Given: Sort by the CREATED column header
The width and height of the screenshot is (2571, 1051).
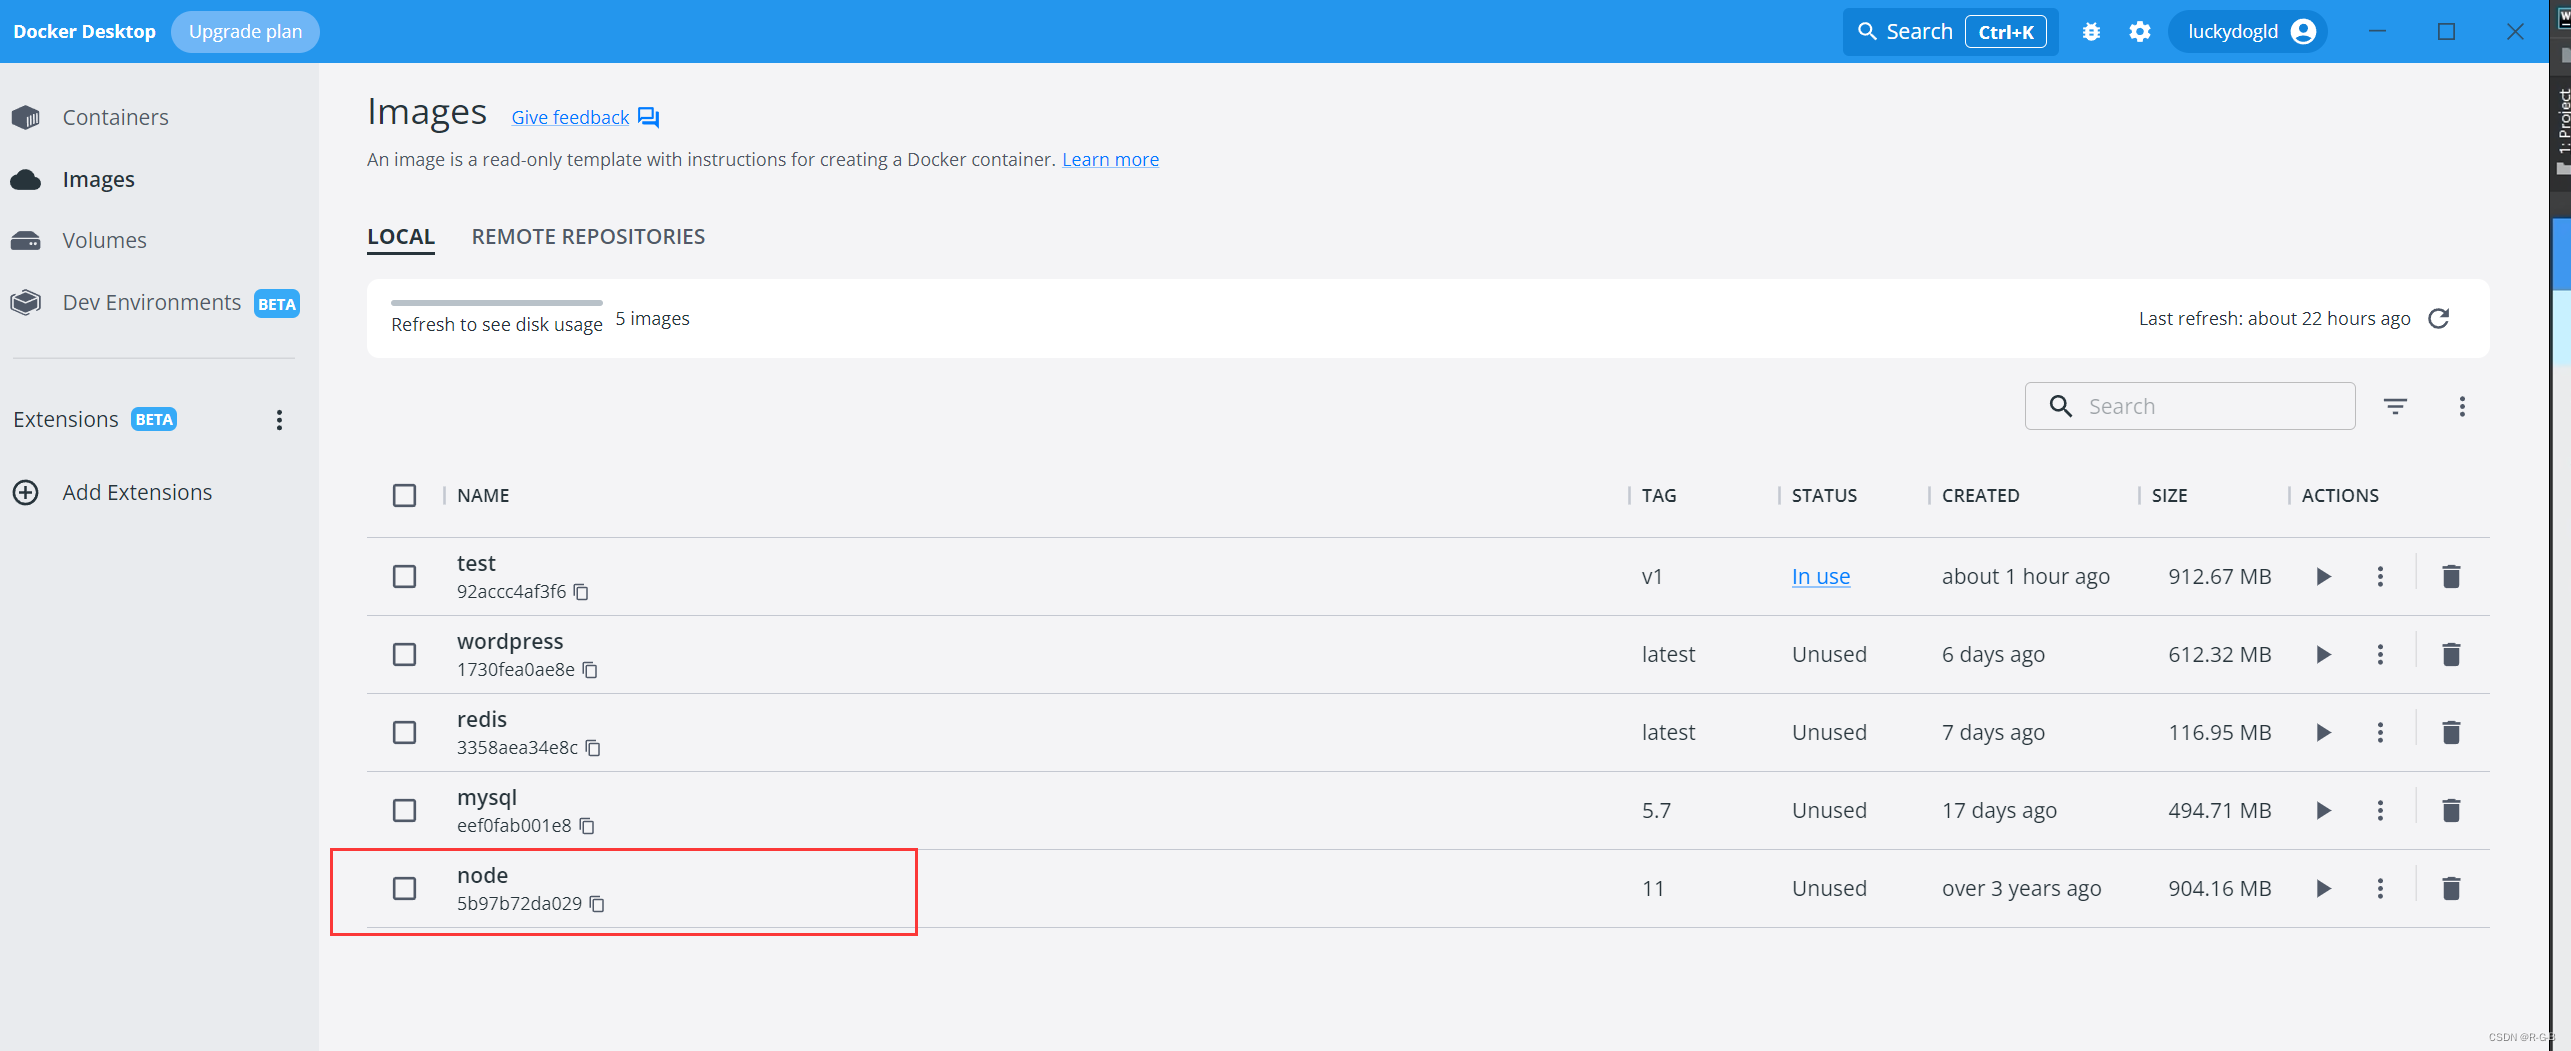Looking at the screenshot, I should click(1980, 496).
